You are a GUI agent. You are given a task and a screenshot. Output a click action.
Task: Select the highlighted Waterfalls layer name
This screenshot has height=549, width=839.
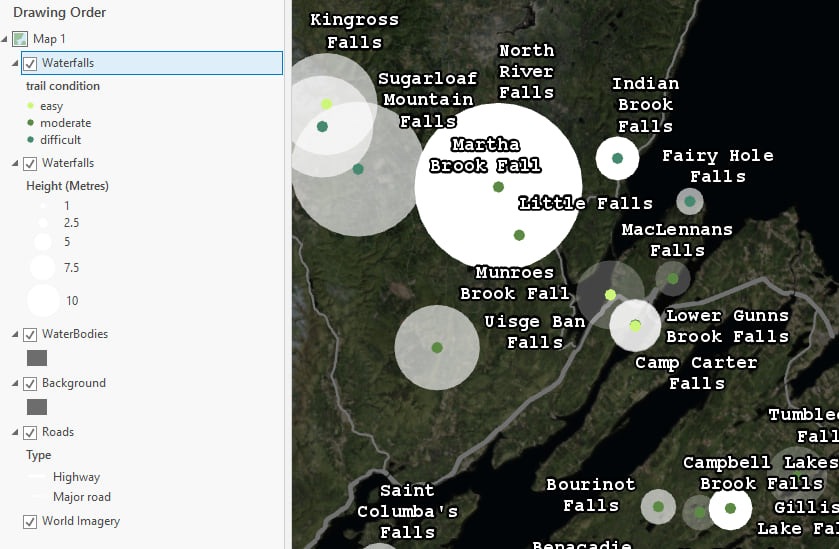pyautogui.click(x=68, y=63)
